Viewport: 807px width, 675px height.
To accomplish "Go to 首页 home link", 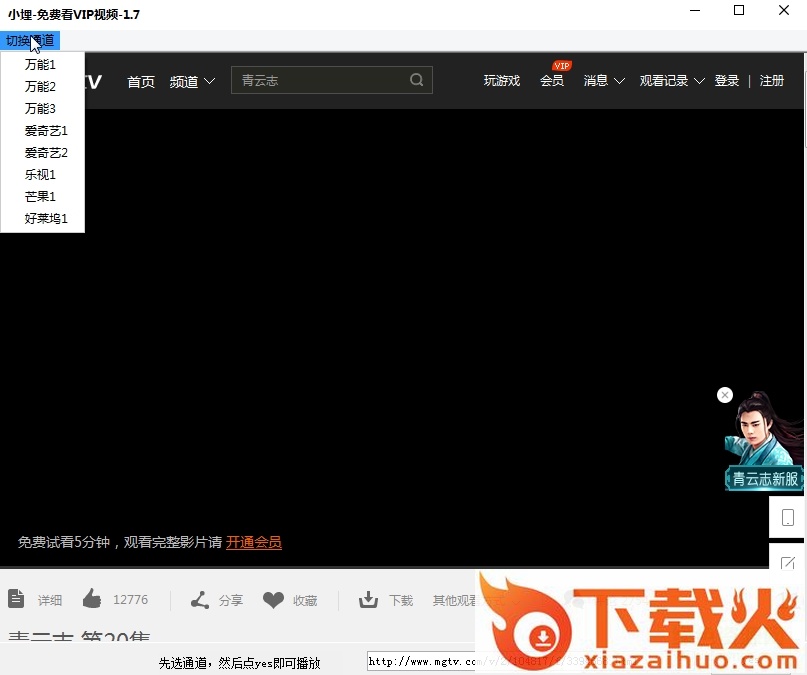I will [141, 81].
